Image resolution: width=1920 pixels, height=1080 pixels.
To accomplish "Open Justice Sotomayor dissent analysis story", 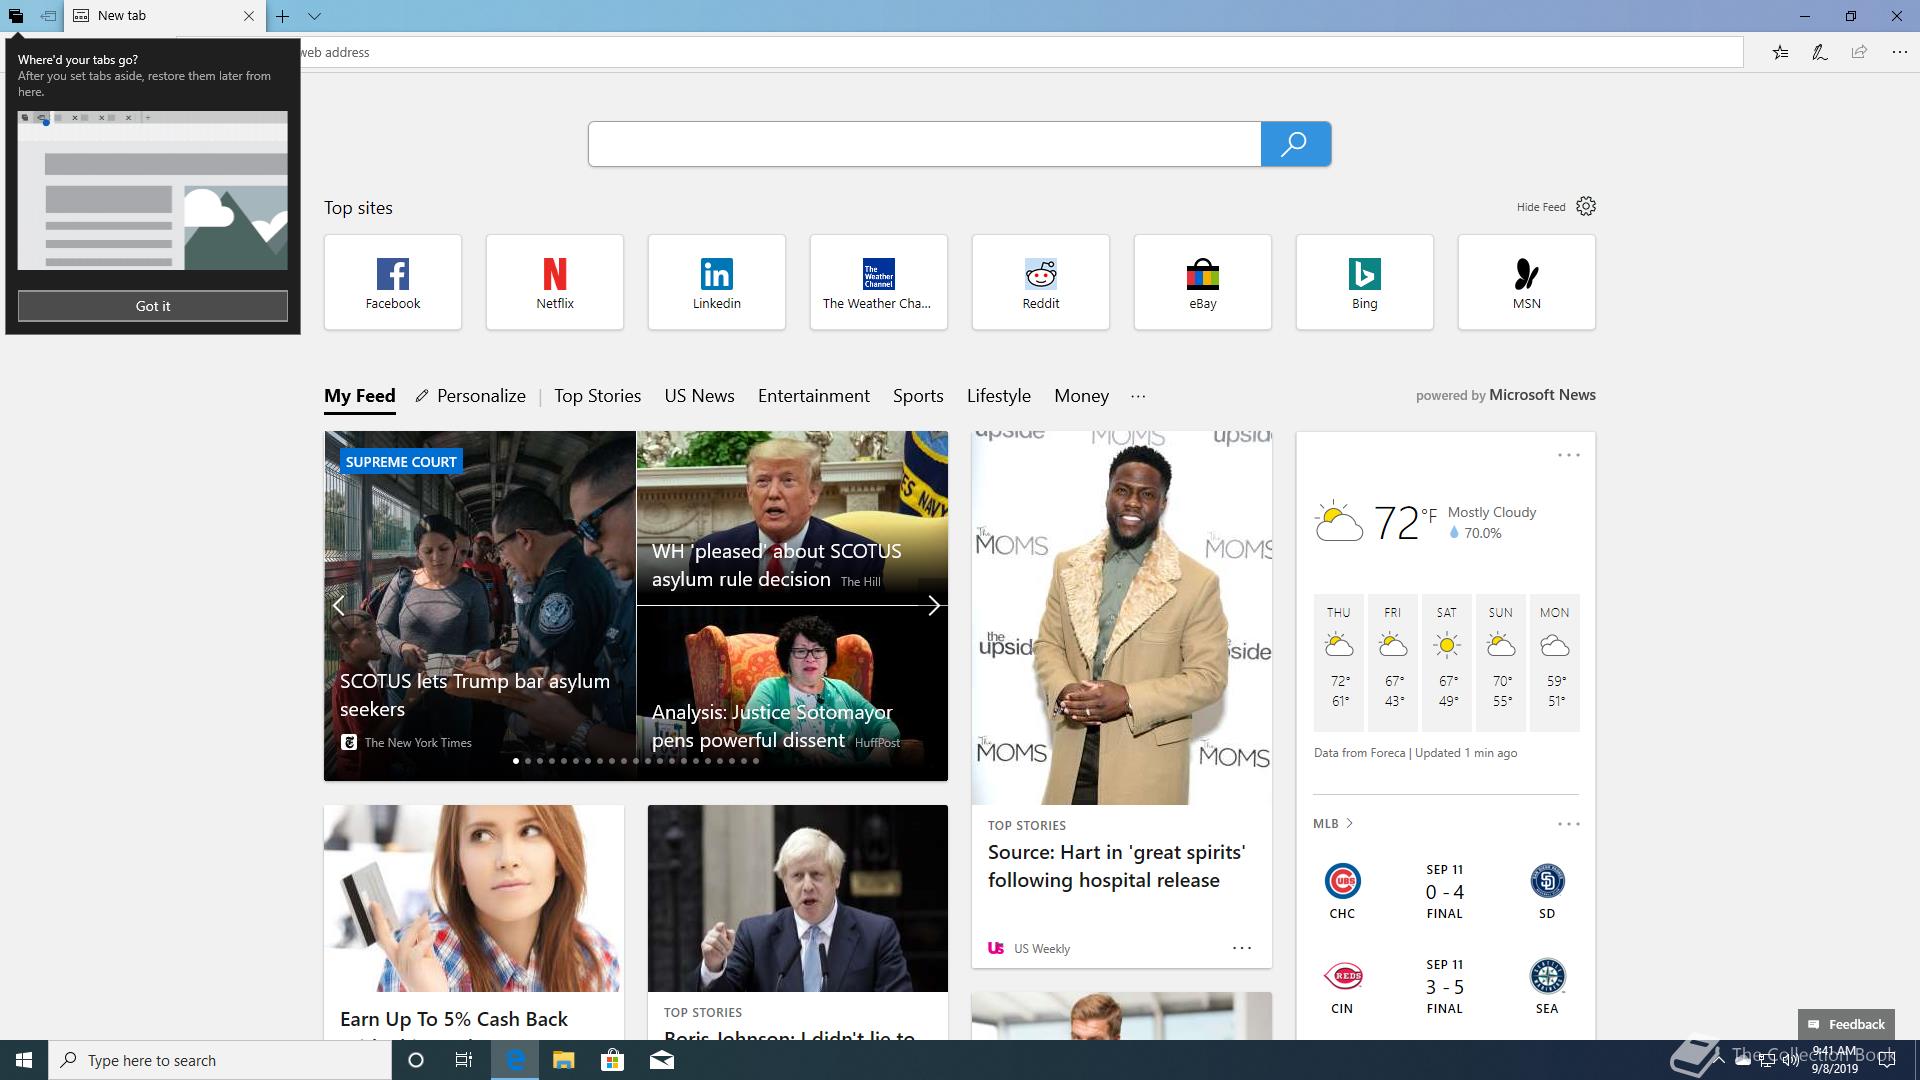I will pos(792,693).
